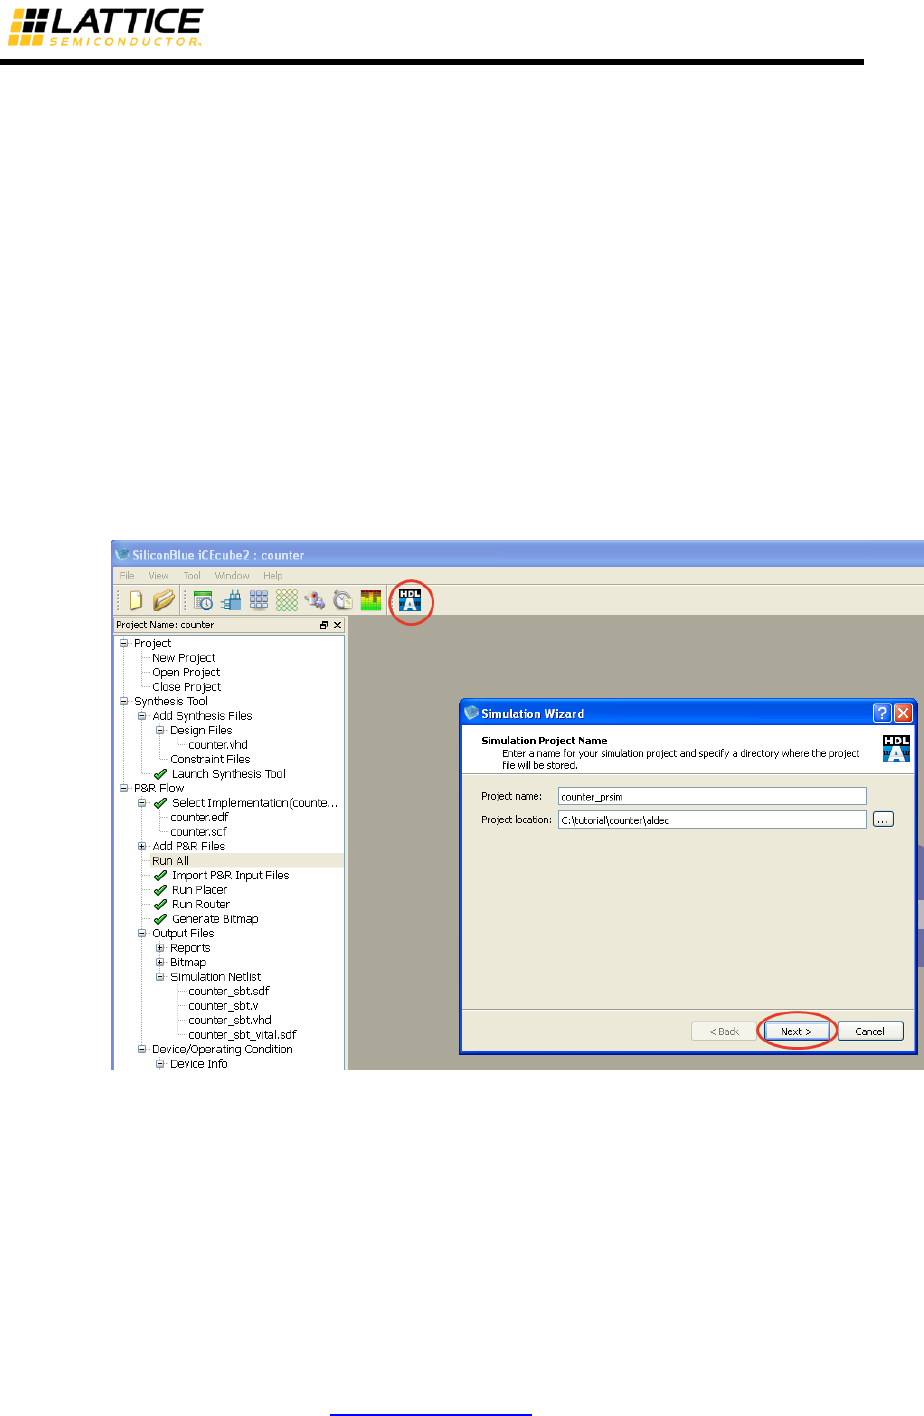The image size is (924, 1416).
Task: Select Close Project in the tree
Action: (187, 687)
